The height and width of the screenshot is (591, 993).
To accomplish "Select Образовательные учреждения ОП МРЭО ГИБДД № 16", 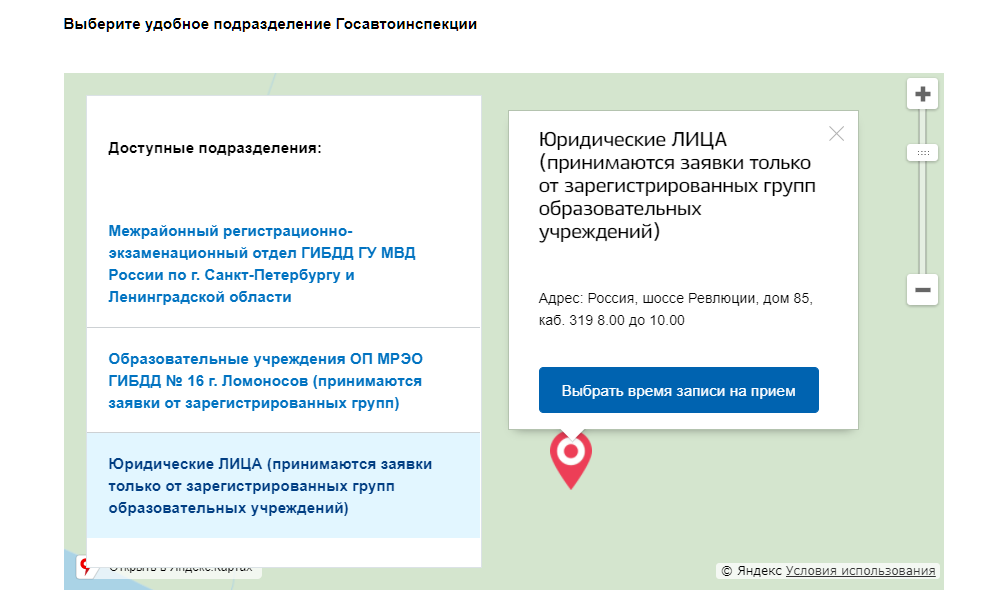I will [265, 381].
